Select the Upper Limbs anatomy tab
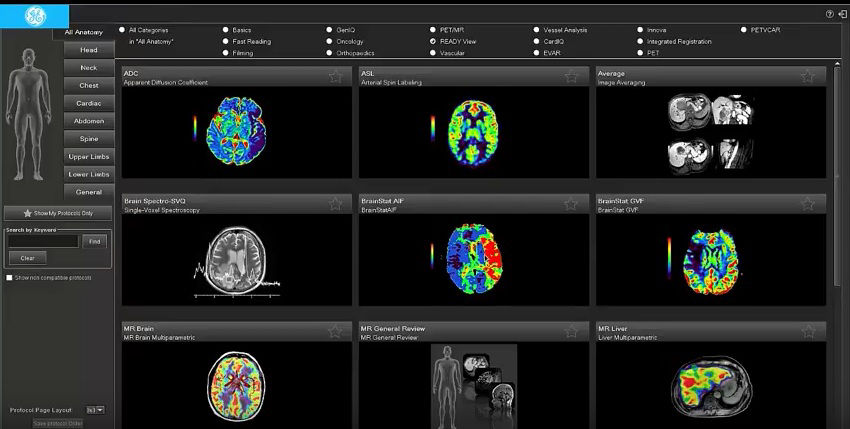This screenshot has height=429, width=850. coord(89,157)
